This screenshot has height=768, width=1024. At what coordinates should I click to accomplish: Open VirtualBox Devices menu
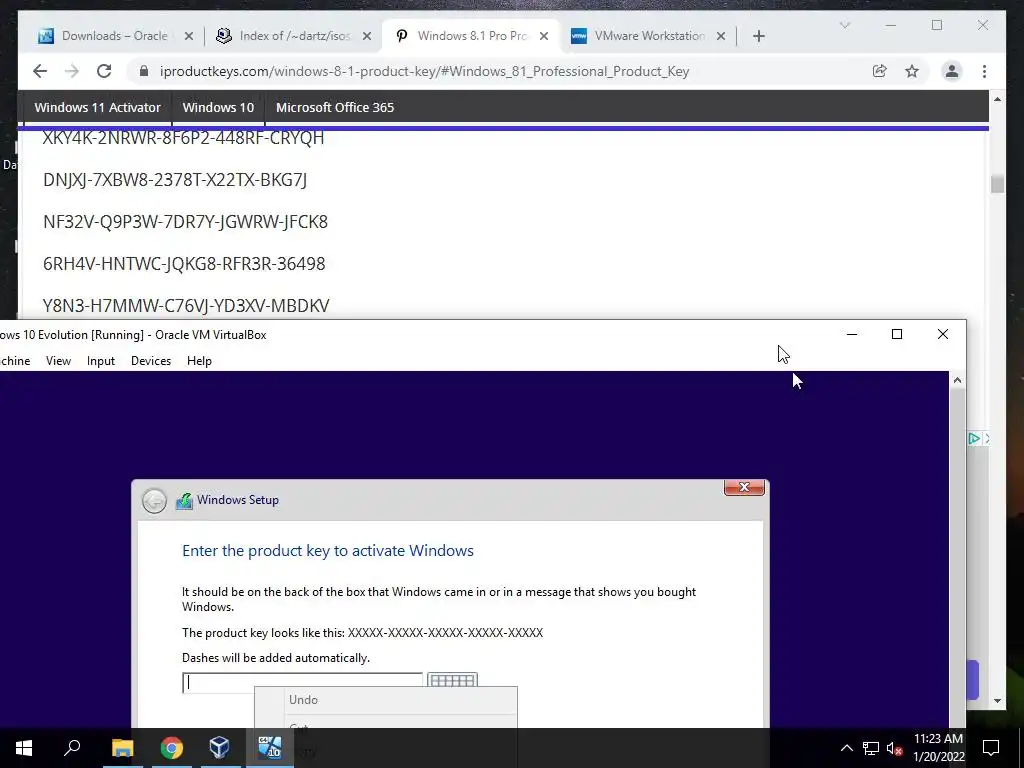(x=151, y=360)
